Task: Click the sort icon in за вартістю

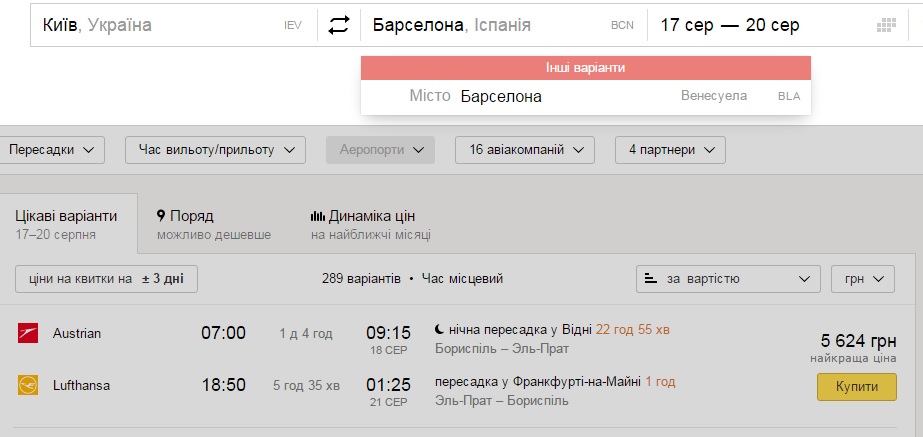Action: 651,279
